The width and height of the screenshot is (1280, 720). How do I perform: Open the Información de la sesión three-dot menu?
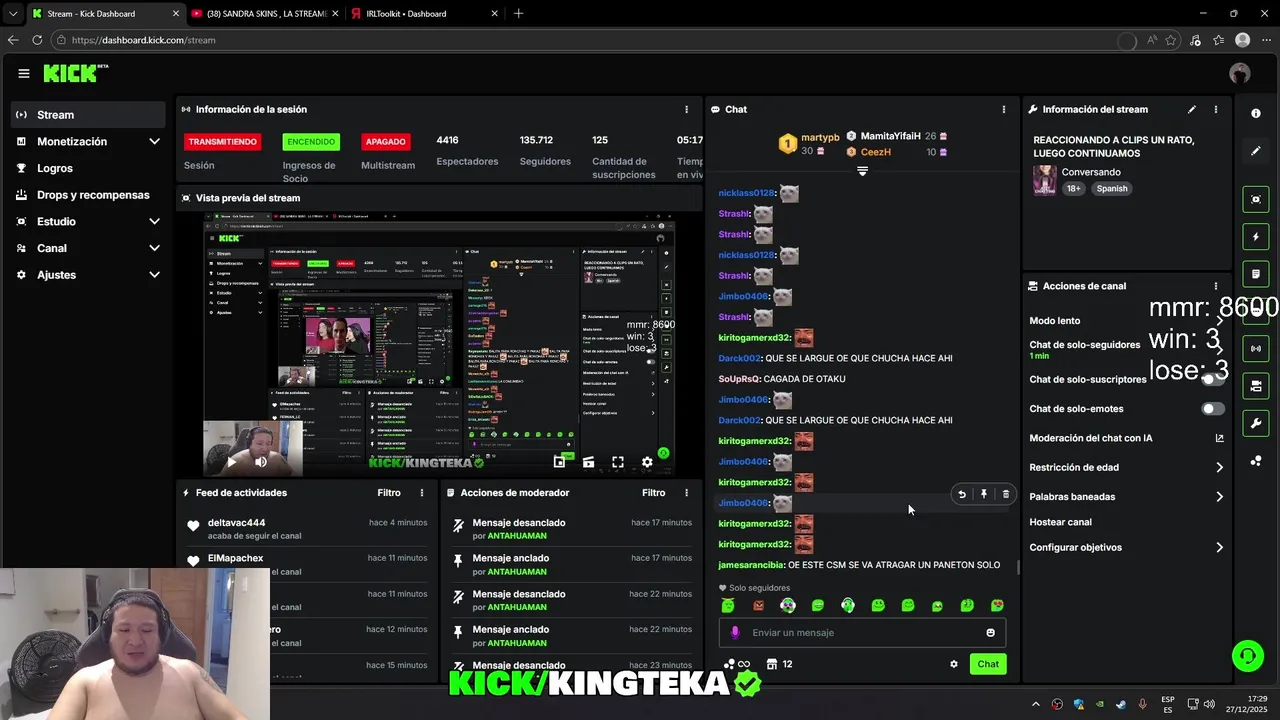(x=686, y=109)
